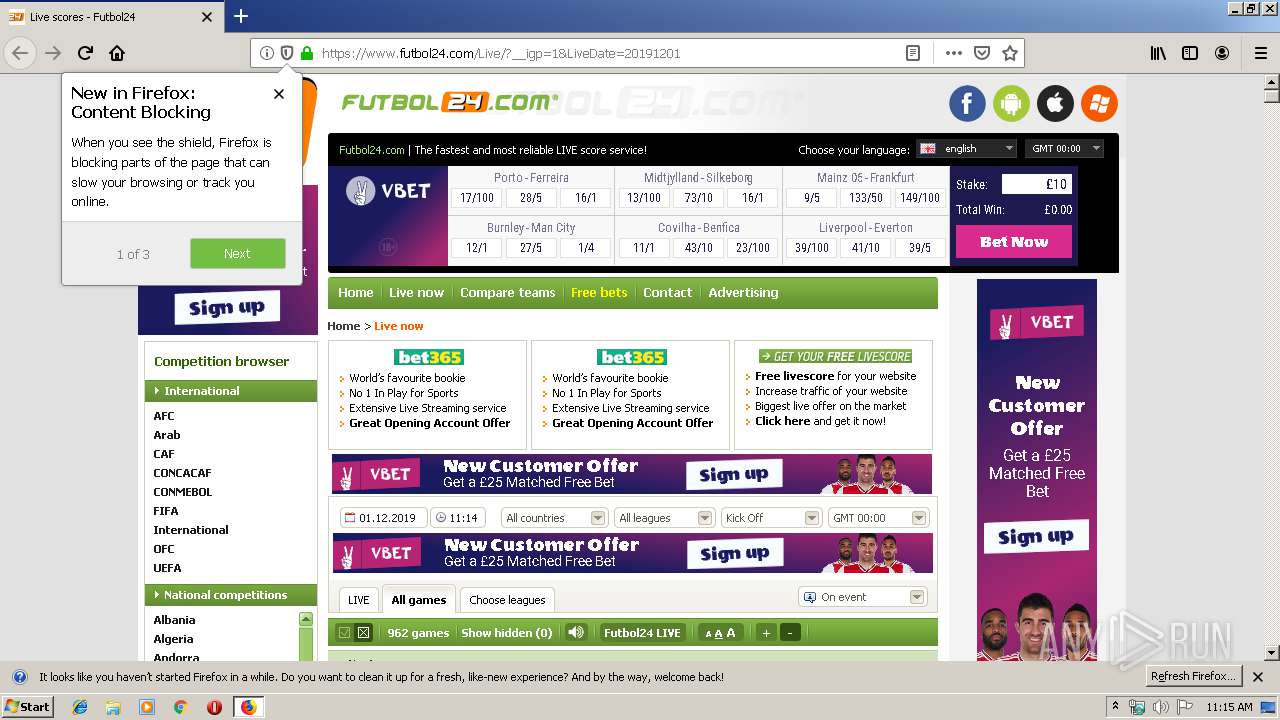Check the select-all games checkbox
Screen dimensions: 1280x720
pyautogui.click(x=345, y=632)
